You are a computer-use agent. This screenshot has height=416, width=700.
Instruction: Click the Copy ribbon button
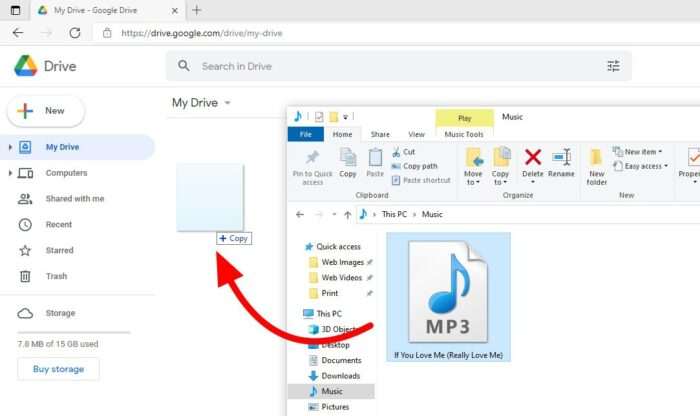click(x=348, y=163)
